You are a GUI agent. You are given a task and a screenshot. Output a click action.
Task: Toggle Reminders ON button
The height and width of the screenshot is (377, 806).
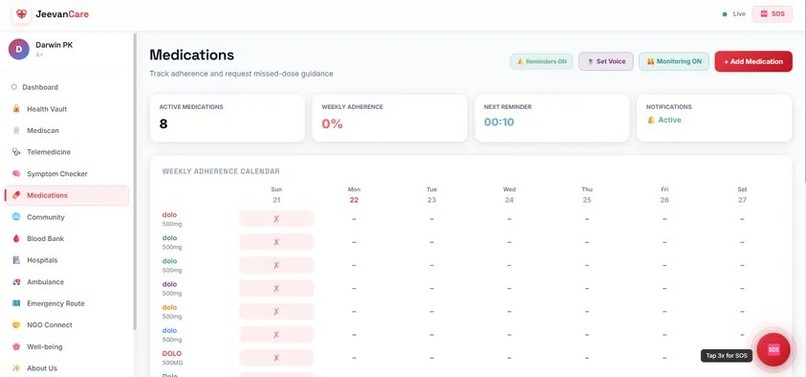(x=541, y=62)
